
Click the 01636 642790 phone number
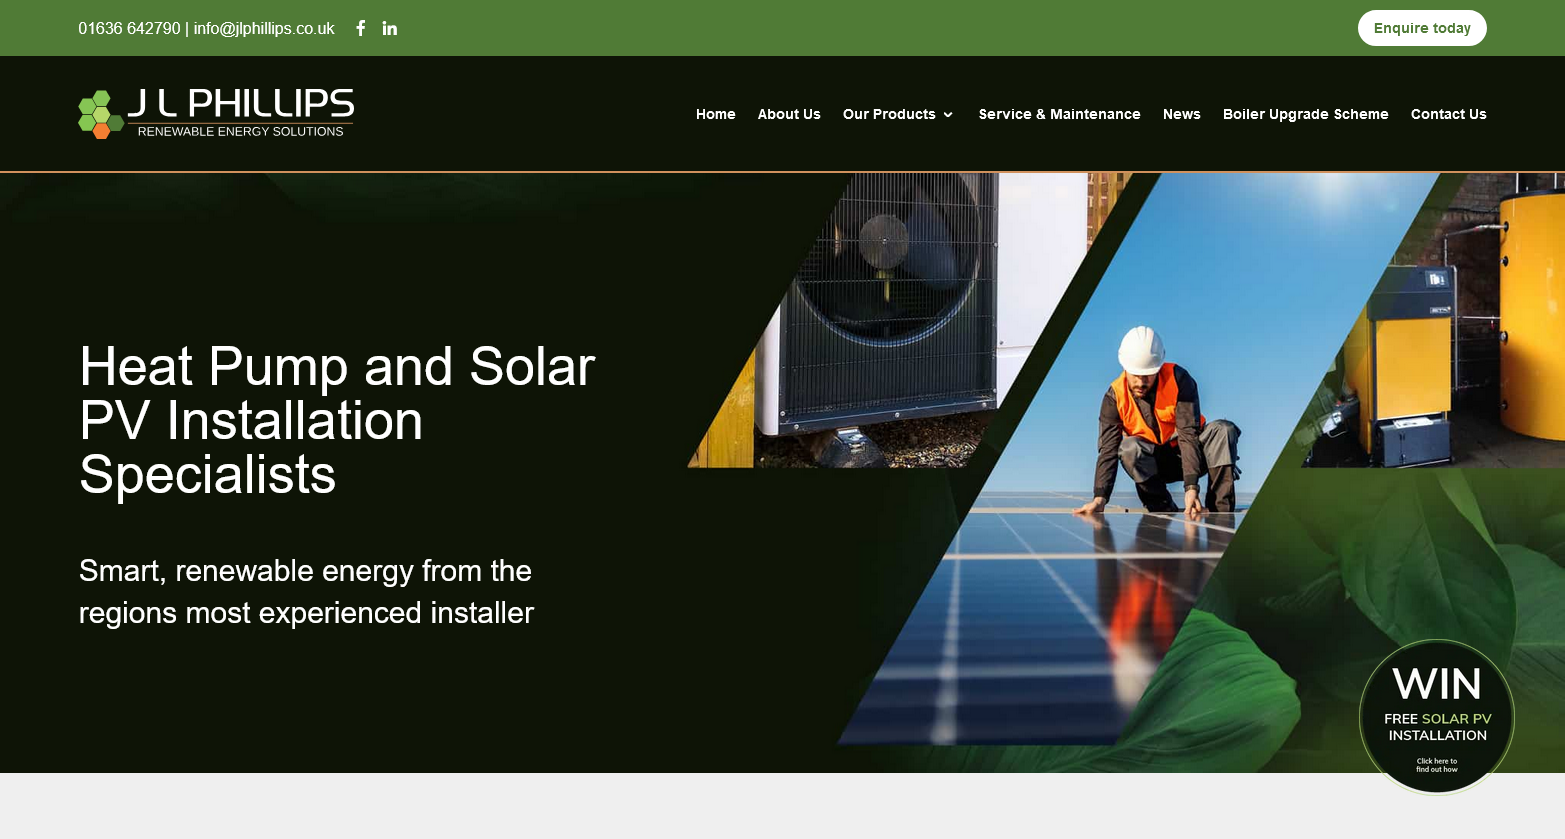coord(129,28)
